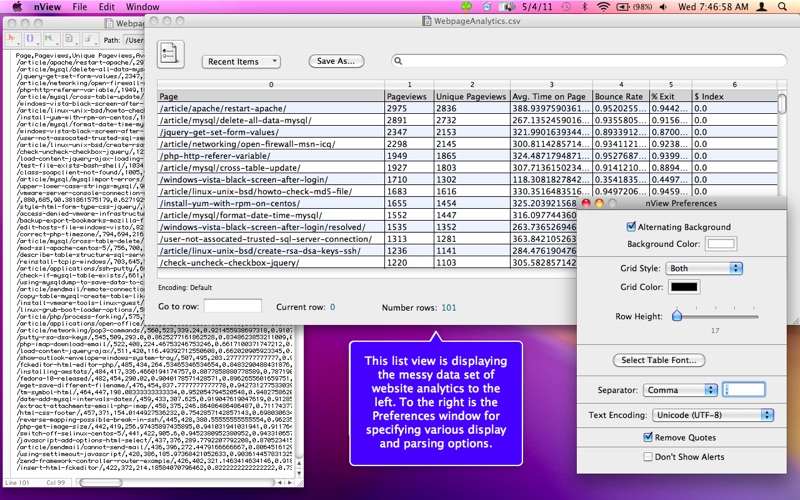
Task: Click the padlock icon in editor toolbar
Action: [89, 39]
